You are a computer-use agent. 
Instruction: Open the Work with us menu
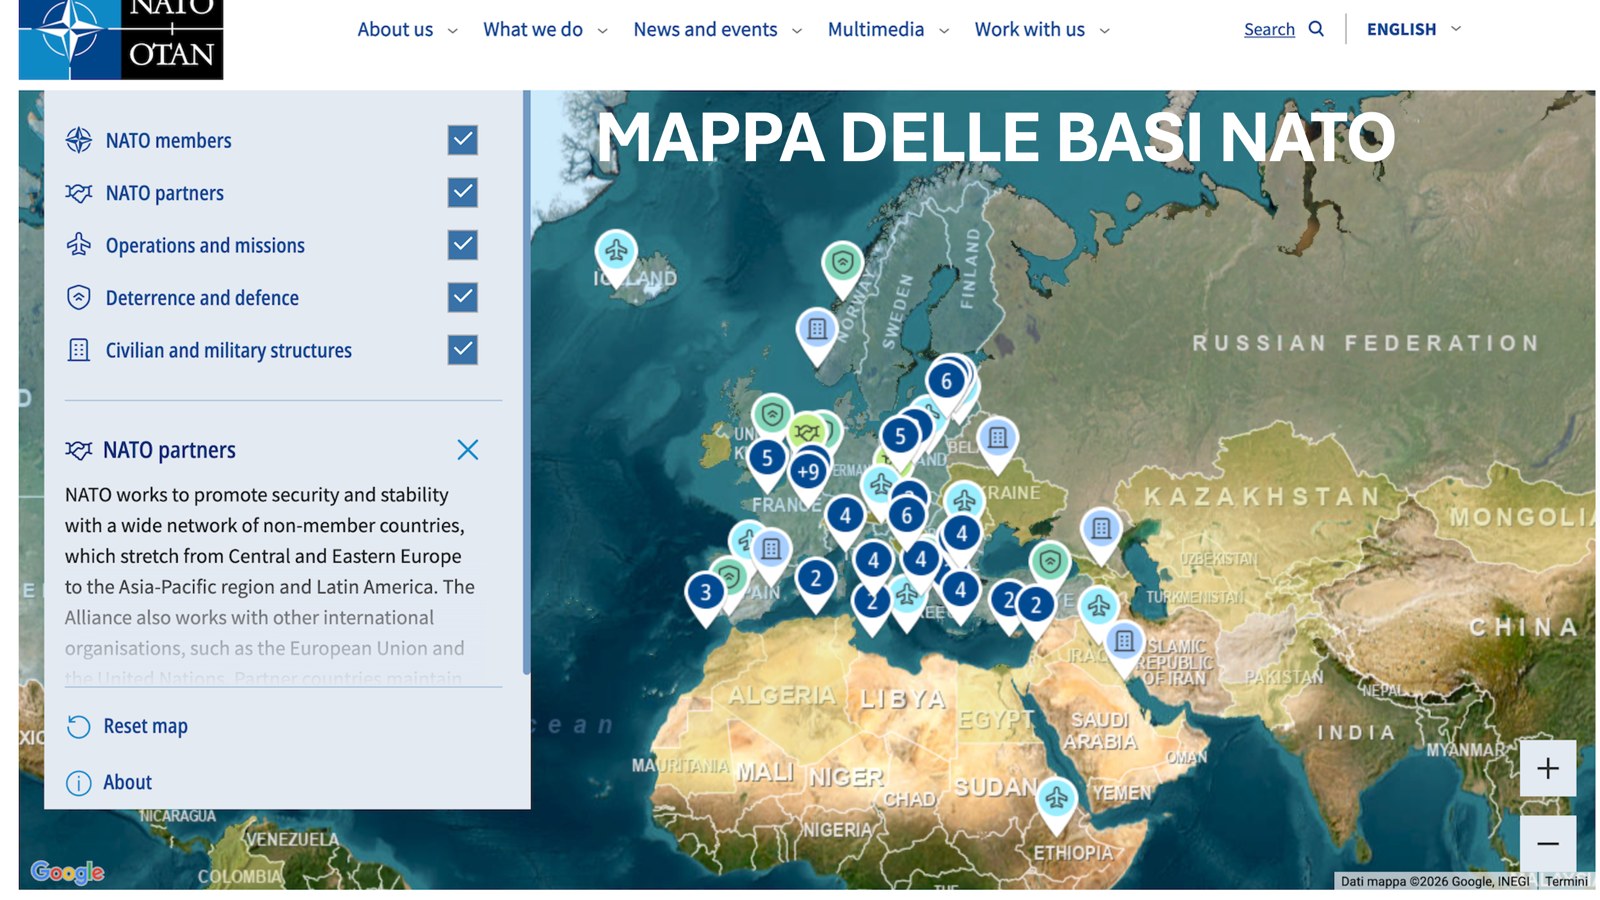click(1041, 30)
